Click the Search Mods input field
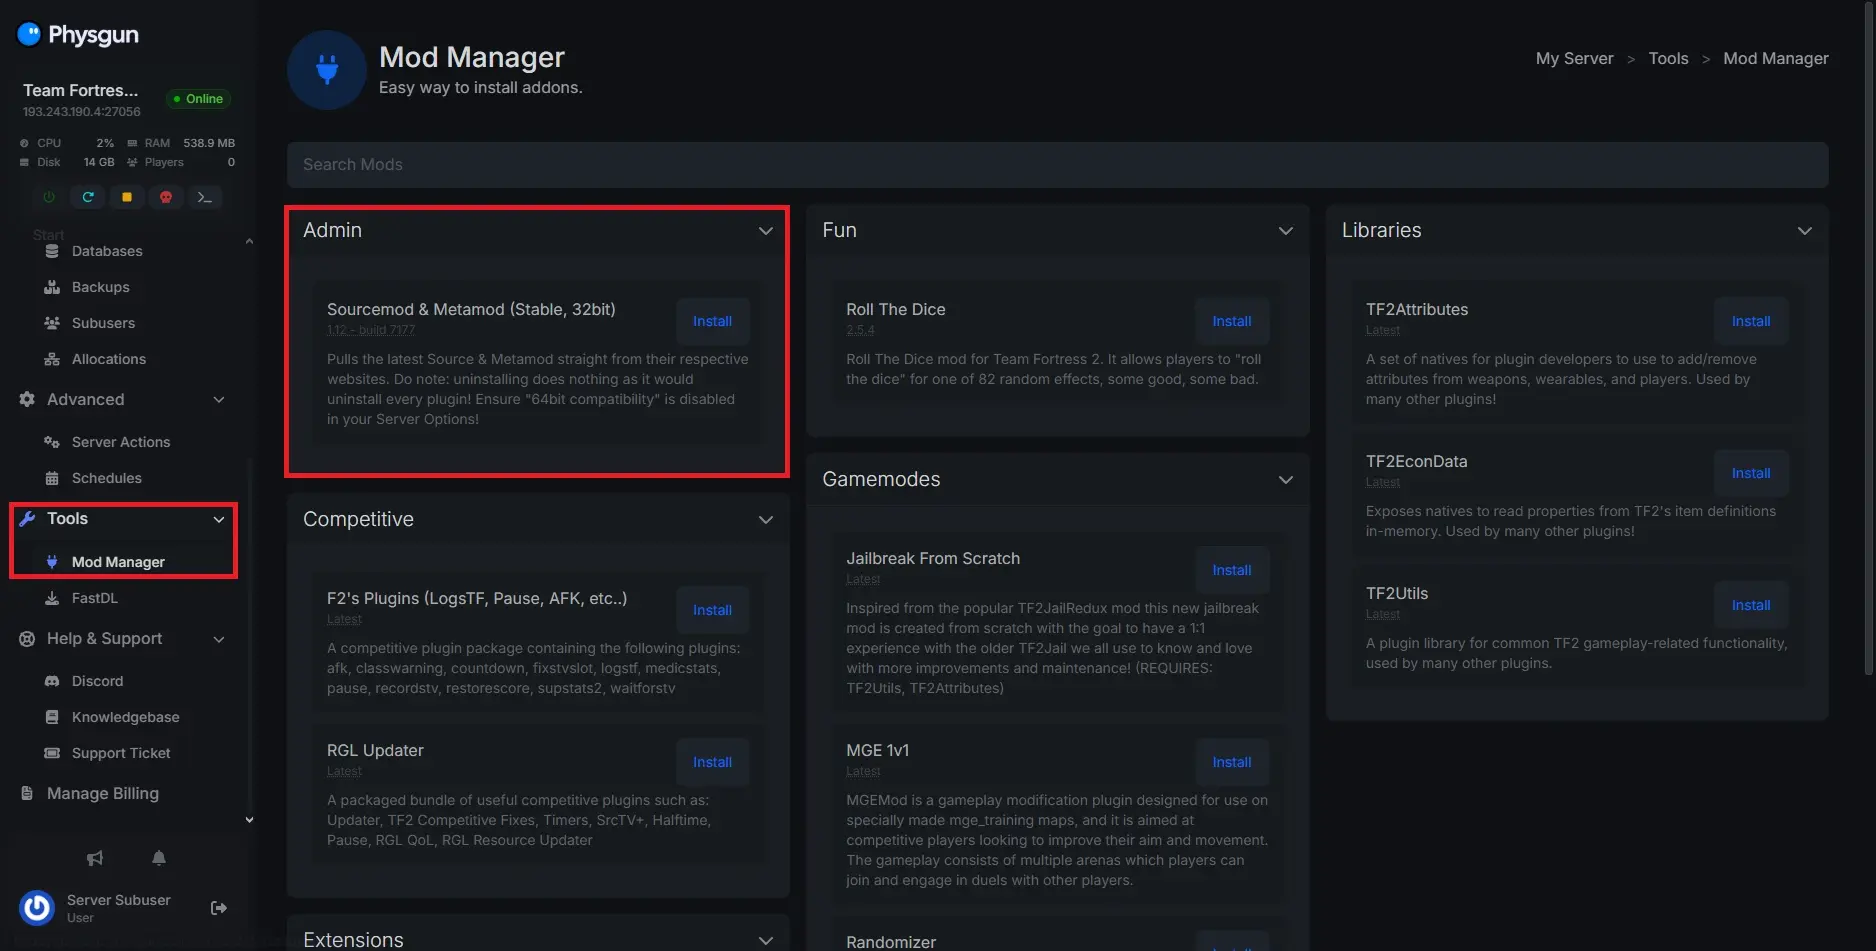This screenshot has width=1876, height=951. pos(1057,165)
